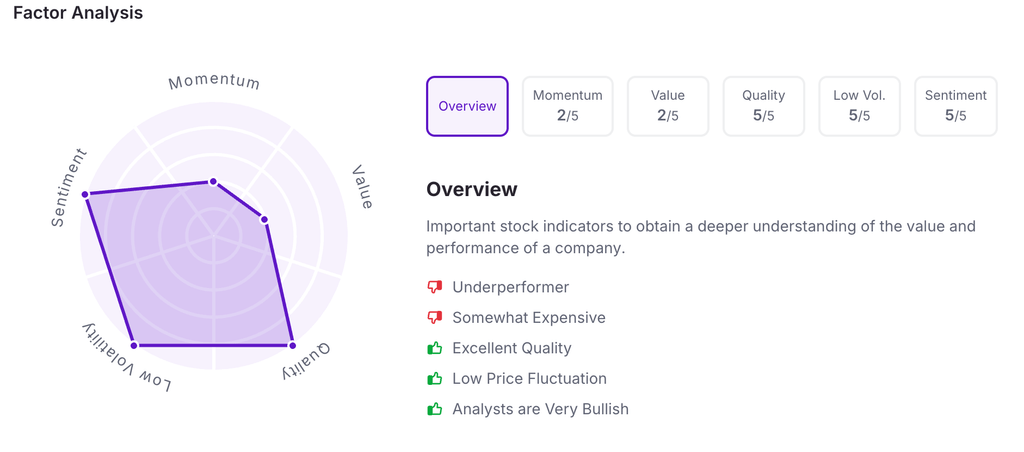This screenshot has height=452, width=1024.
Task: Click the Quality data point on radar chart
Action: click(x=292, y=345)
